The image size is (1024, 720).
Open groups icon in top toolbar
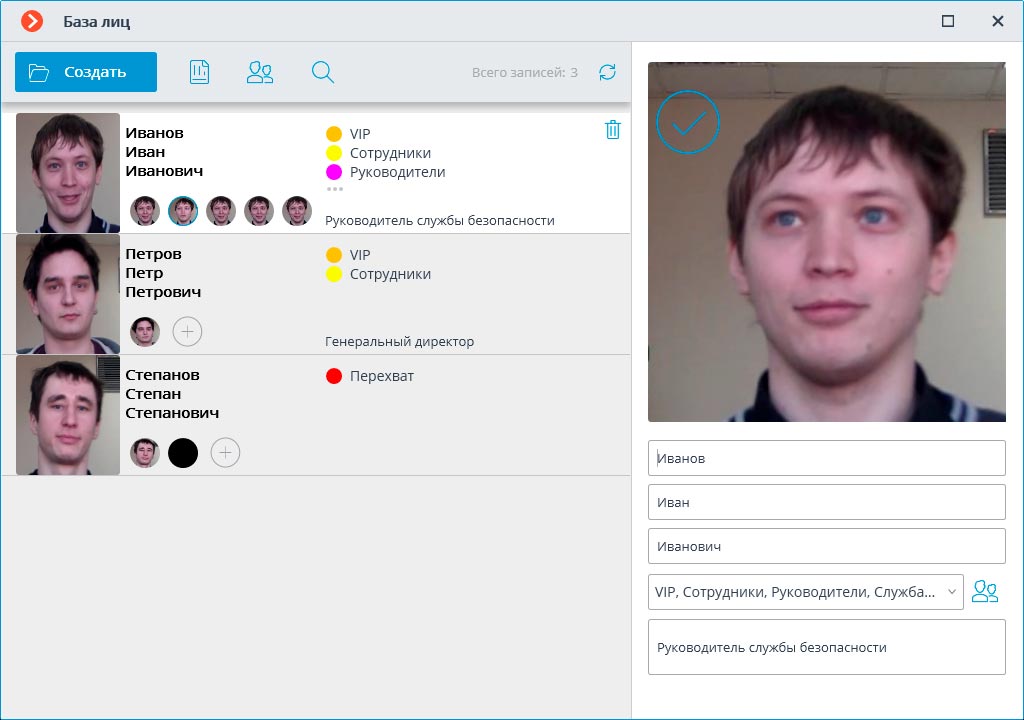[x=260, y=72]
